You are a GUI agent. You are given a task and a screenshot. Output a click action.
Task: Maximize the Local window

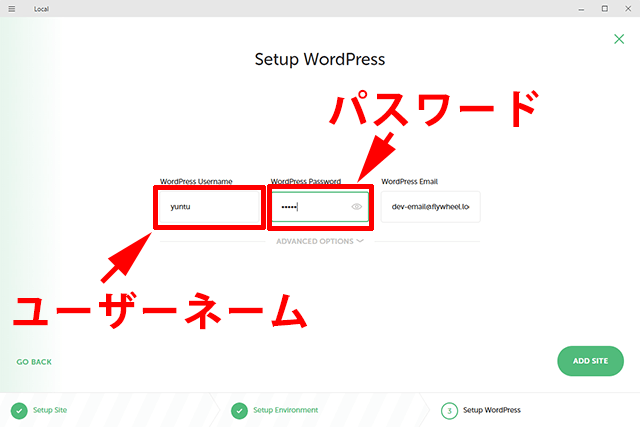[x=604, y=9]
